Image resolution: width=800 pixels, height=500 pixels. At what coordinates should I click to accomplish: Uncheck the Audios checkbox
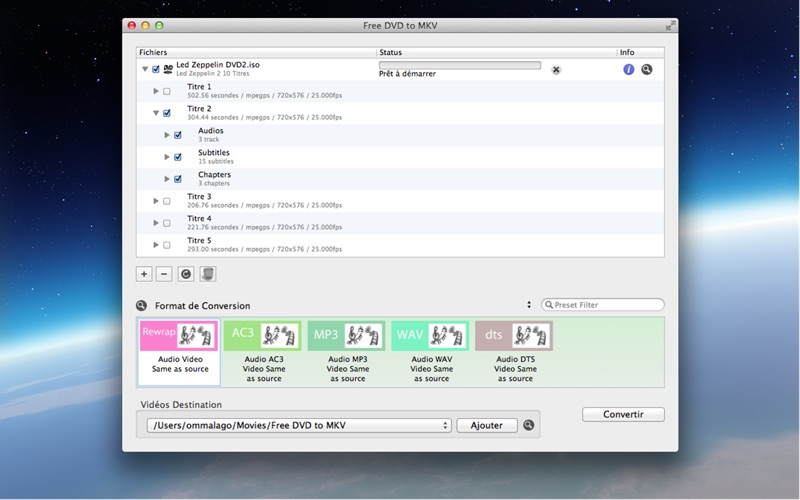(x=178, y=135)
